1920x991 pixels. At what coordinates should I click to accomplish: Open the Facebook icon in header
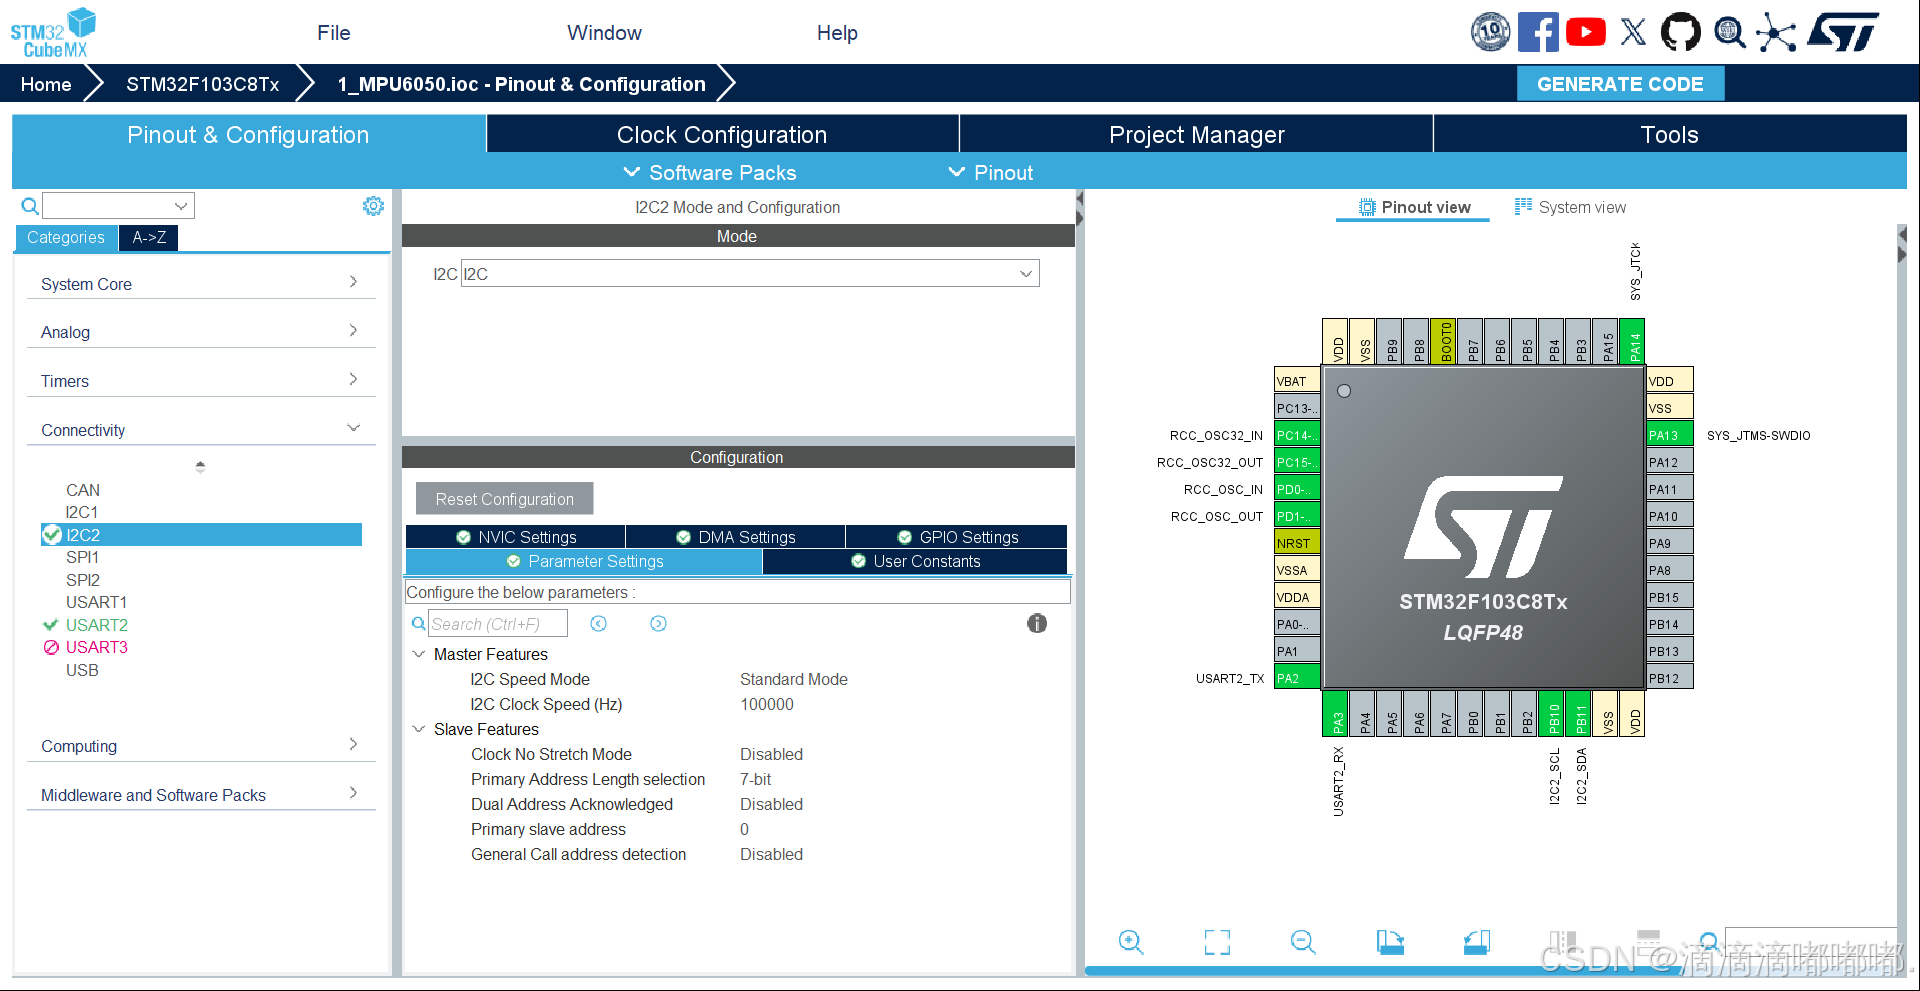(x=1538, y=32)
